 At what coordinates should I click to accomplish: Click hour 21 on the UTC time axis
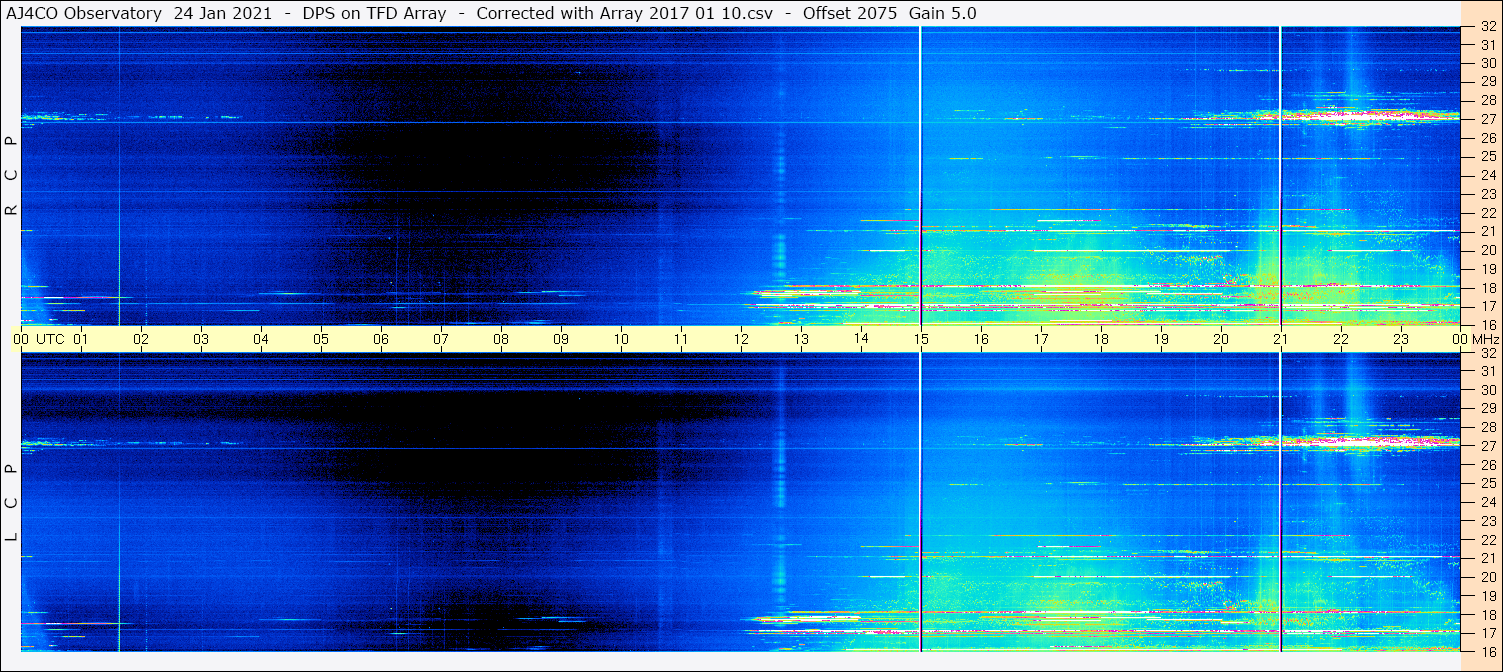tap(1281, 339)
